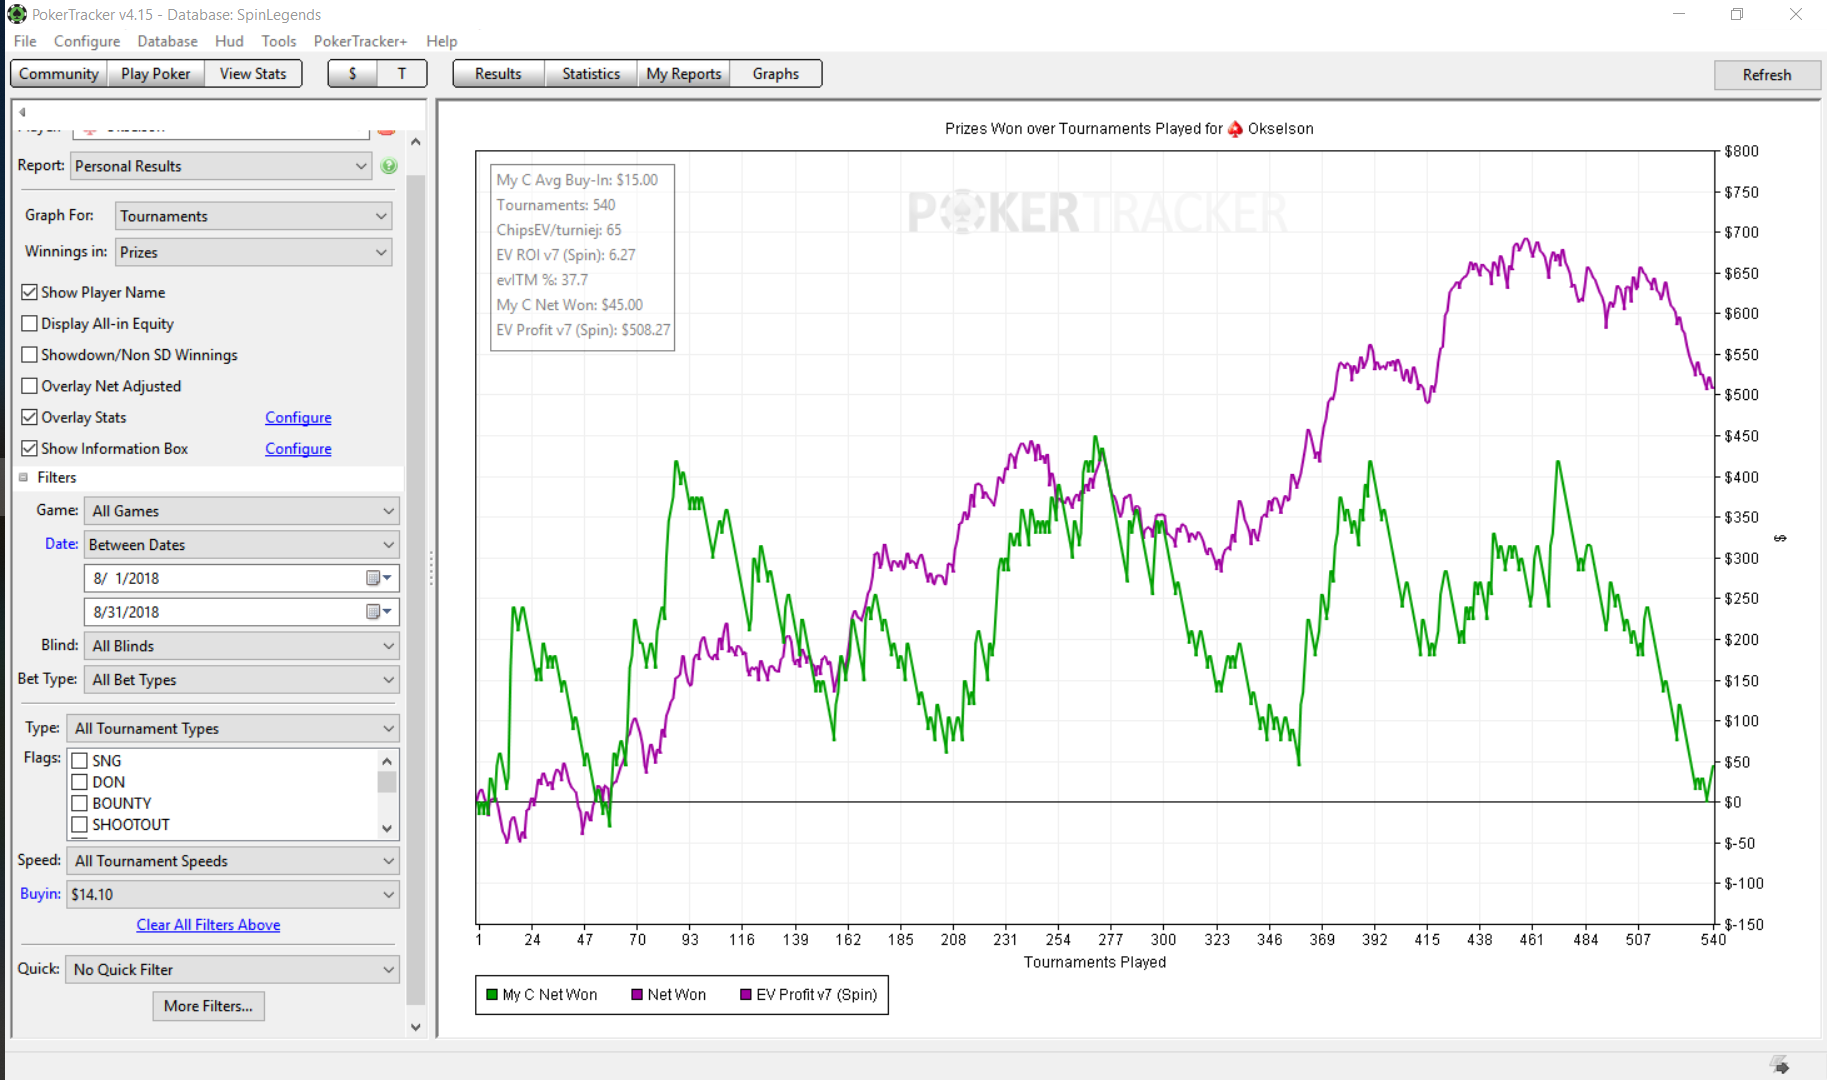Uncheck Show Player Name
This screenshot has height=1080, width=1827.
click(30, 292)
